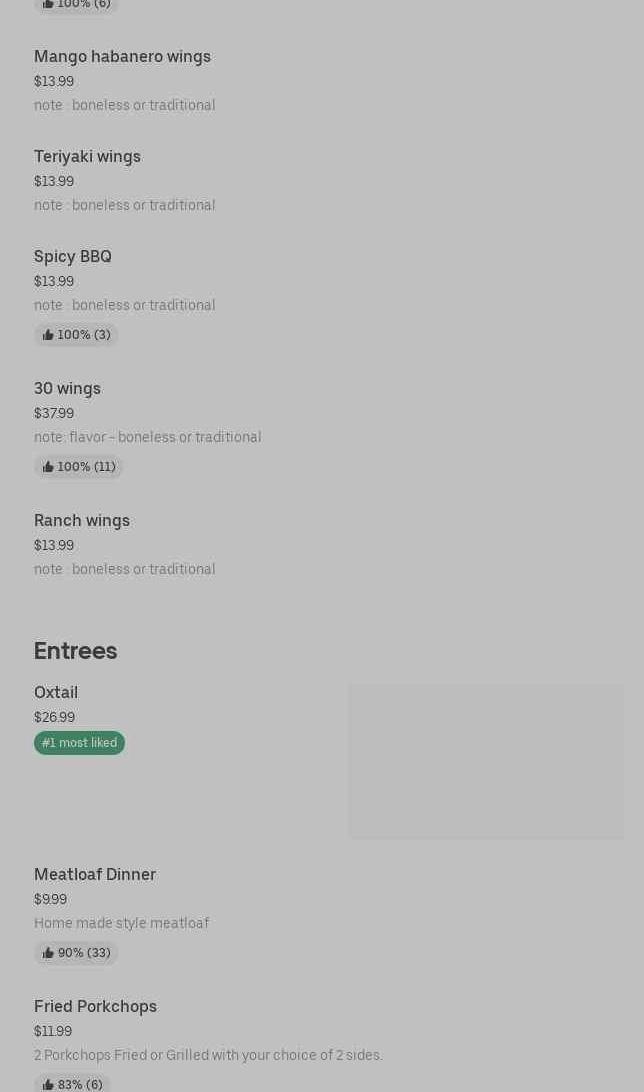
Task: Click the thumbs-up icon under 30 wings
Action: (48, 467)
